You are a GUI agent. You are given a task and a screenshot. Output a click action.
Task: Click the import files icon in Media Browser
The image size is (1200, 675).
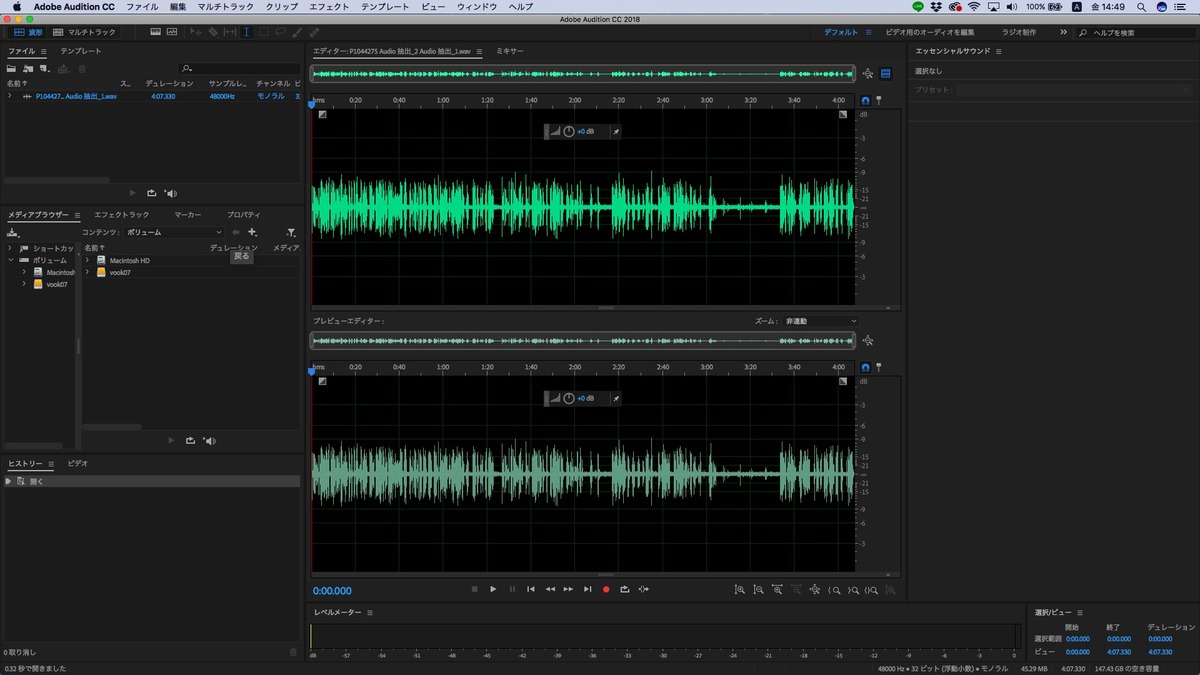pos(13,232)
